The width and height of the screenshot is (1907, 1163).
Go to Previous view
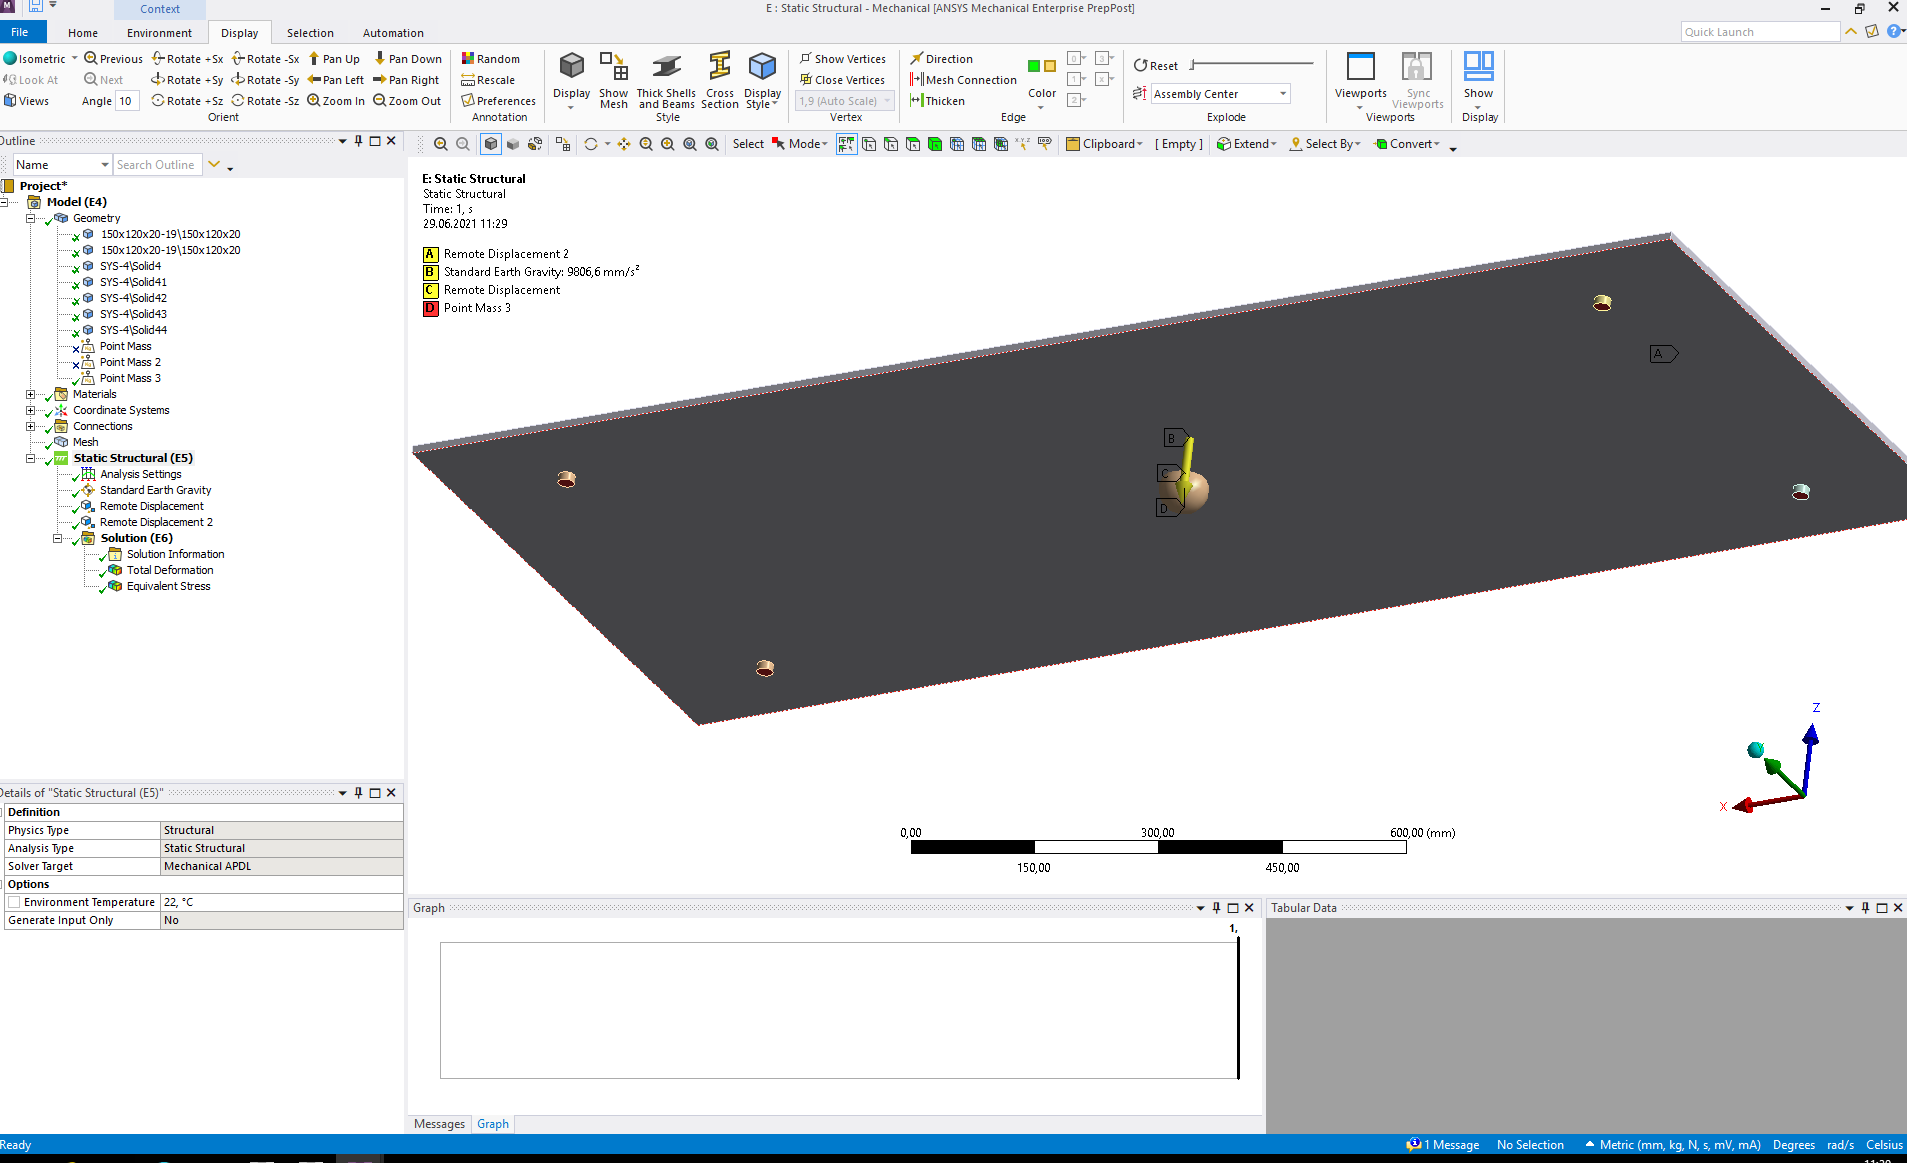tap(113, 59)
